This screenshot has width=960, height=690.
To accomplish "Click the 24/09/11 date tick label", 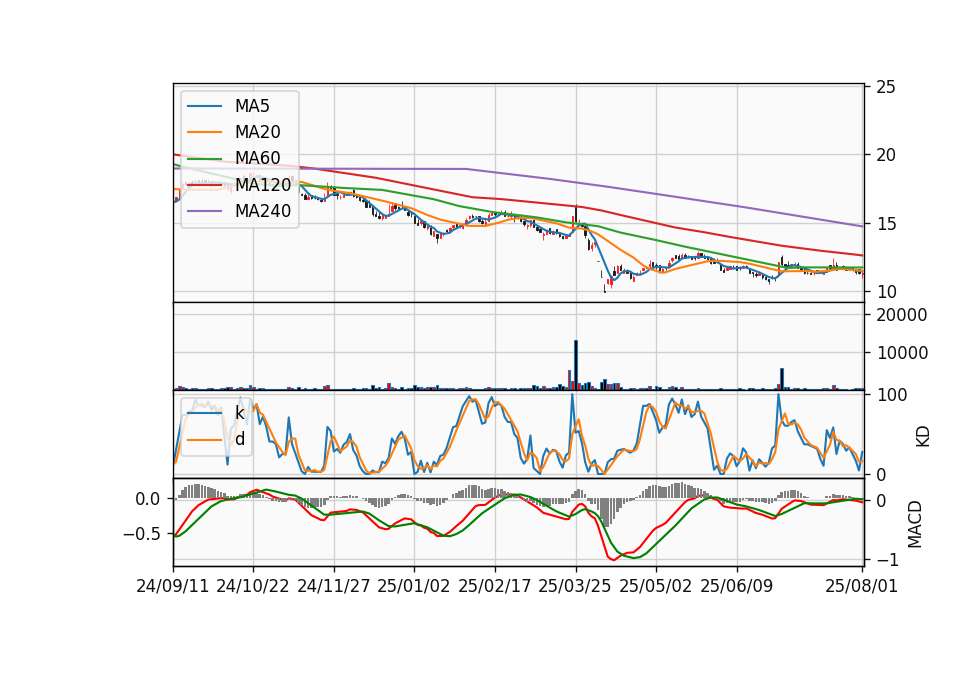I will pos(173,586).
